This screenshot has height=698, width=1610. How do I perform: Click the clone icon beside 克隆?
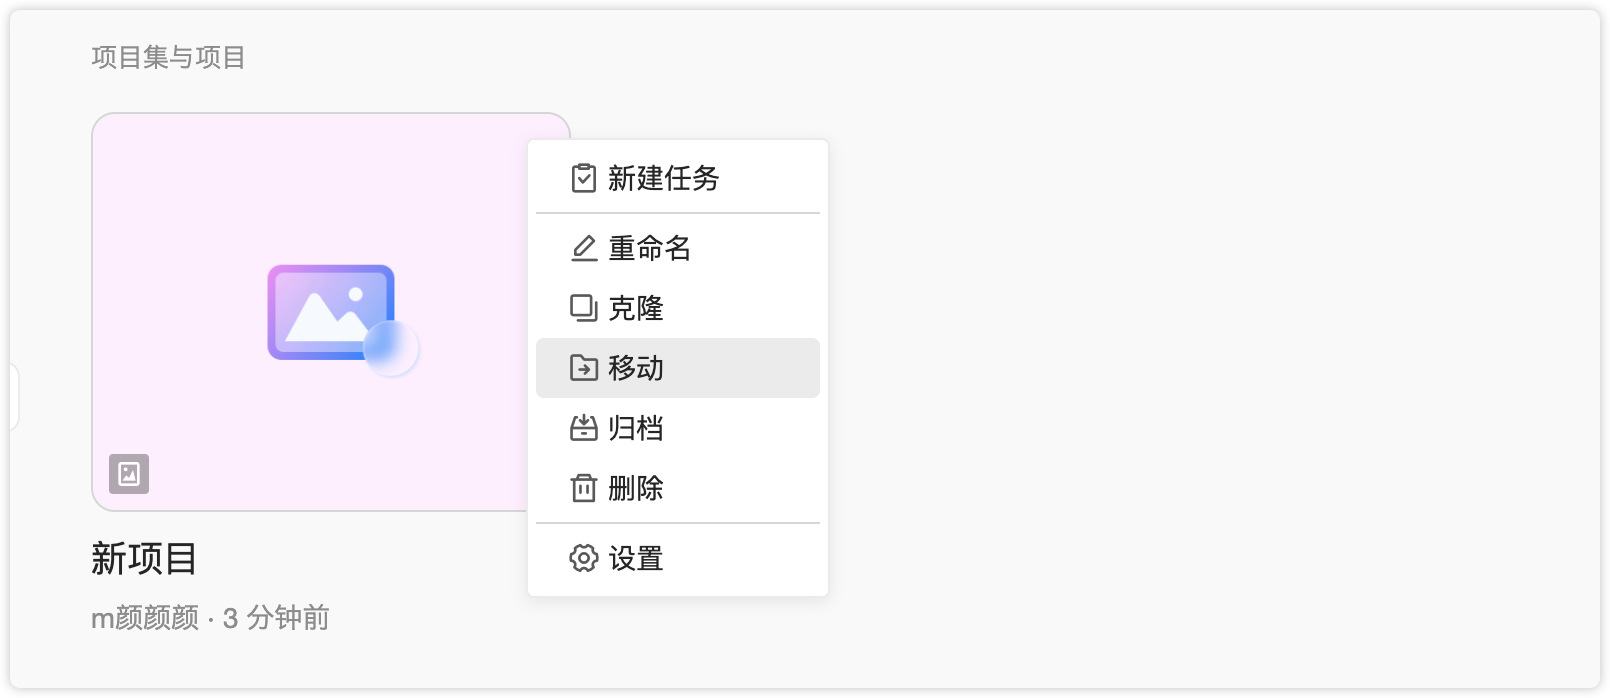pyautogui.click(x=583, y=308)
